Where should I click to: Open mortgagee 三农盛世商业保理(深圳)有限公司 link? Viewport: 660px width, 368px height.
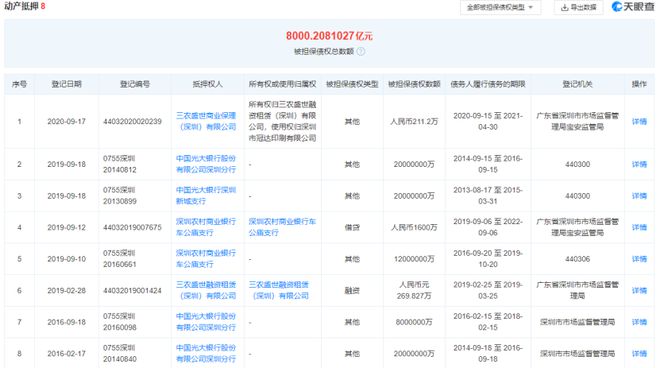click(x=206, y=121)
